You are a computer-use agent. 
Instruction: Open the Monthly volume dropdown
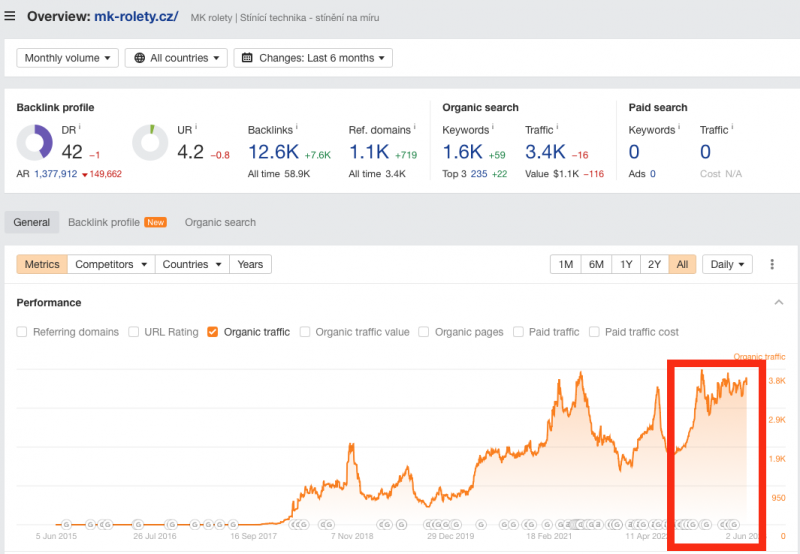coord(67,58)
